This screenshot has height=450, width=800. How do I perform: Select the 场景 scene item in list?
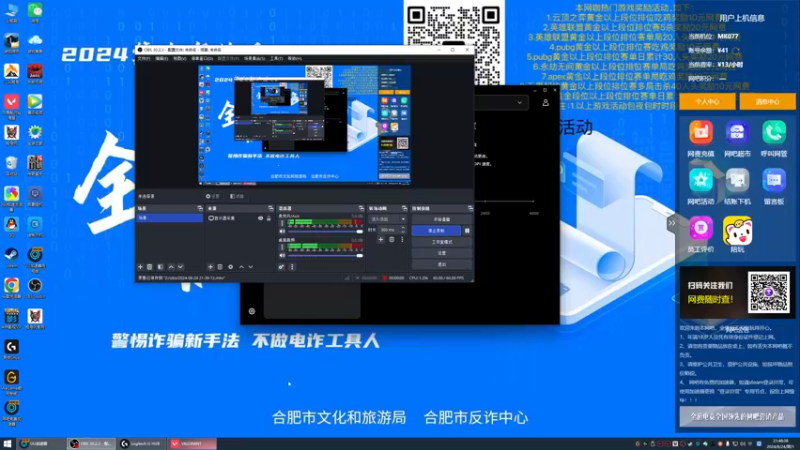click(169, 218)
